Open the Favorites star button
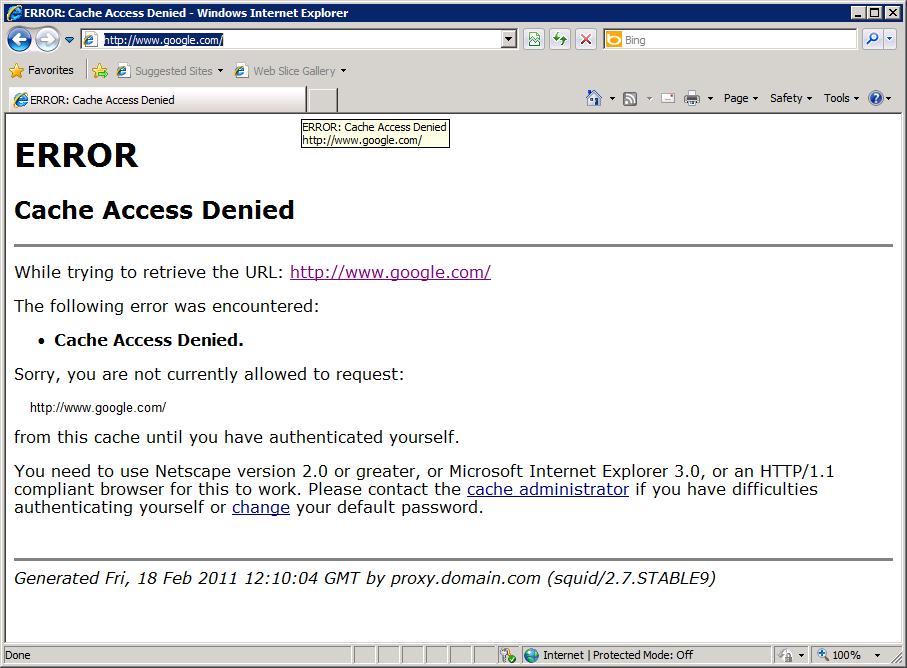 click(x=42, y=71)
